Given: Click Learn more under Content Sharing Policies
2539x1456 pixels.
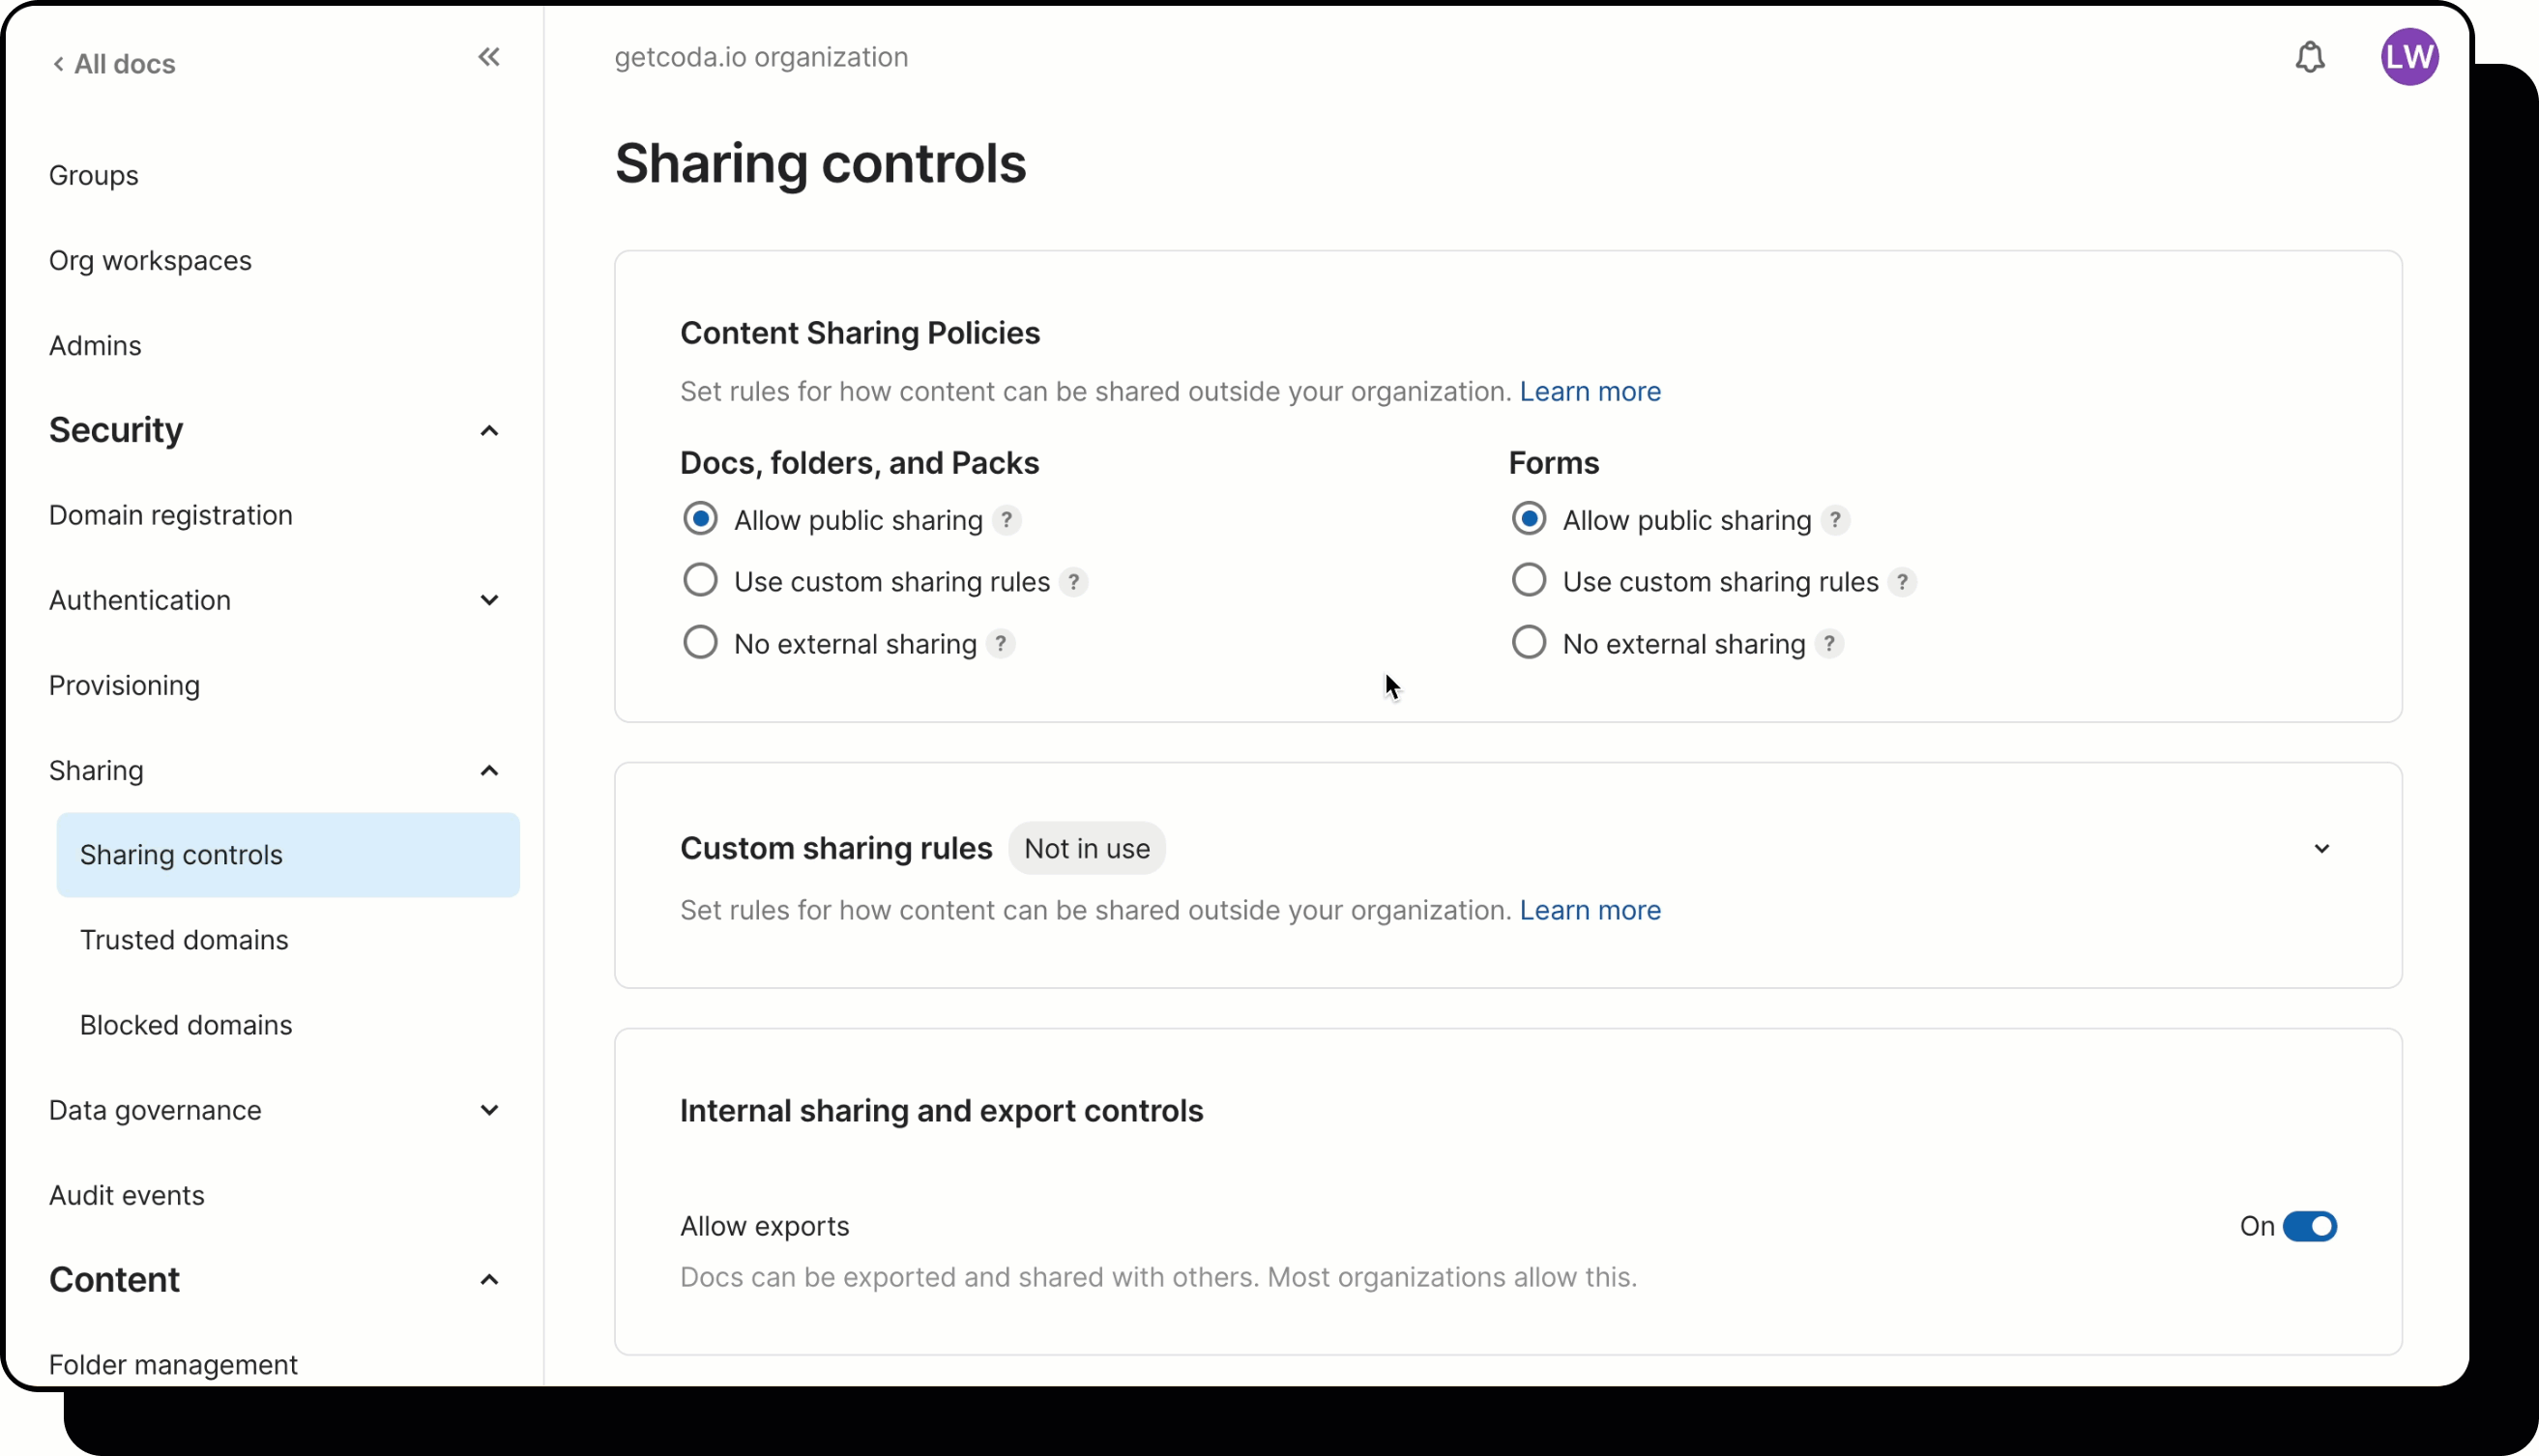Looking at the screenshot, I should point(1589,391).
